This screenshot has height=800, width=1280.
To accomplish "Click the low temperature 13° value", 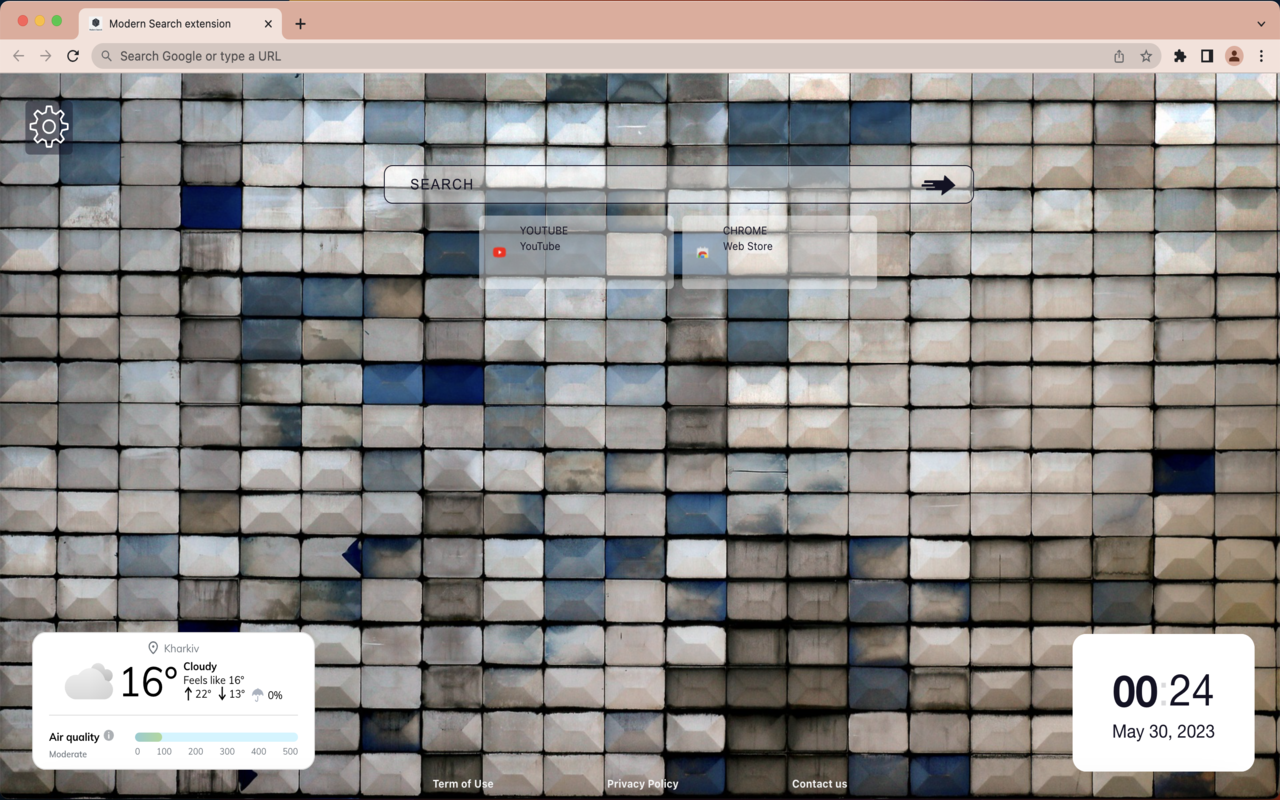I will coord(237,694).
